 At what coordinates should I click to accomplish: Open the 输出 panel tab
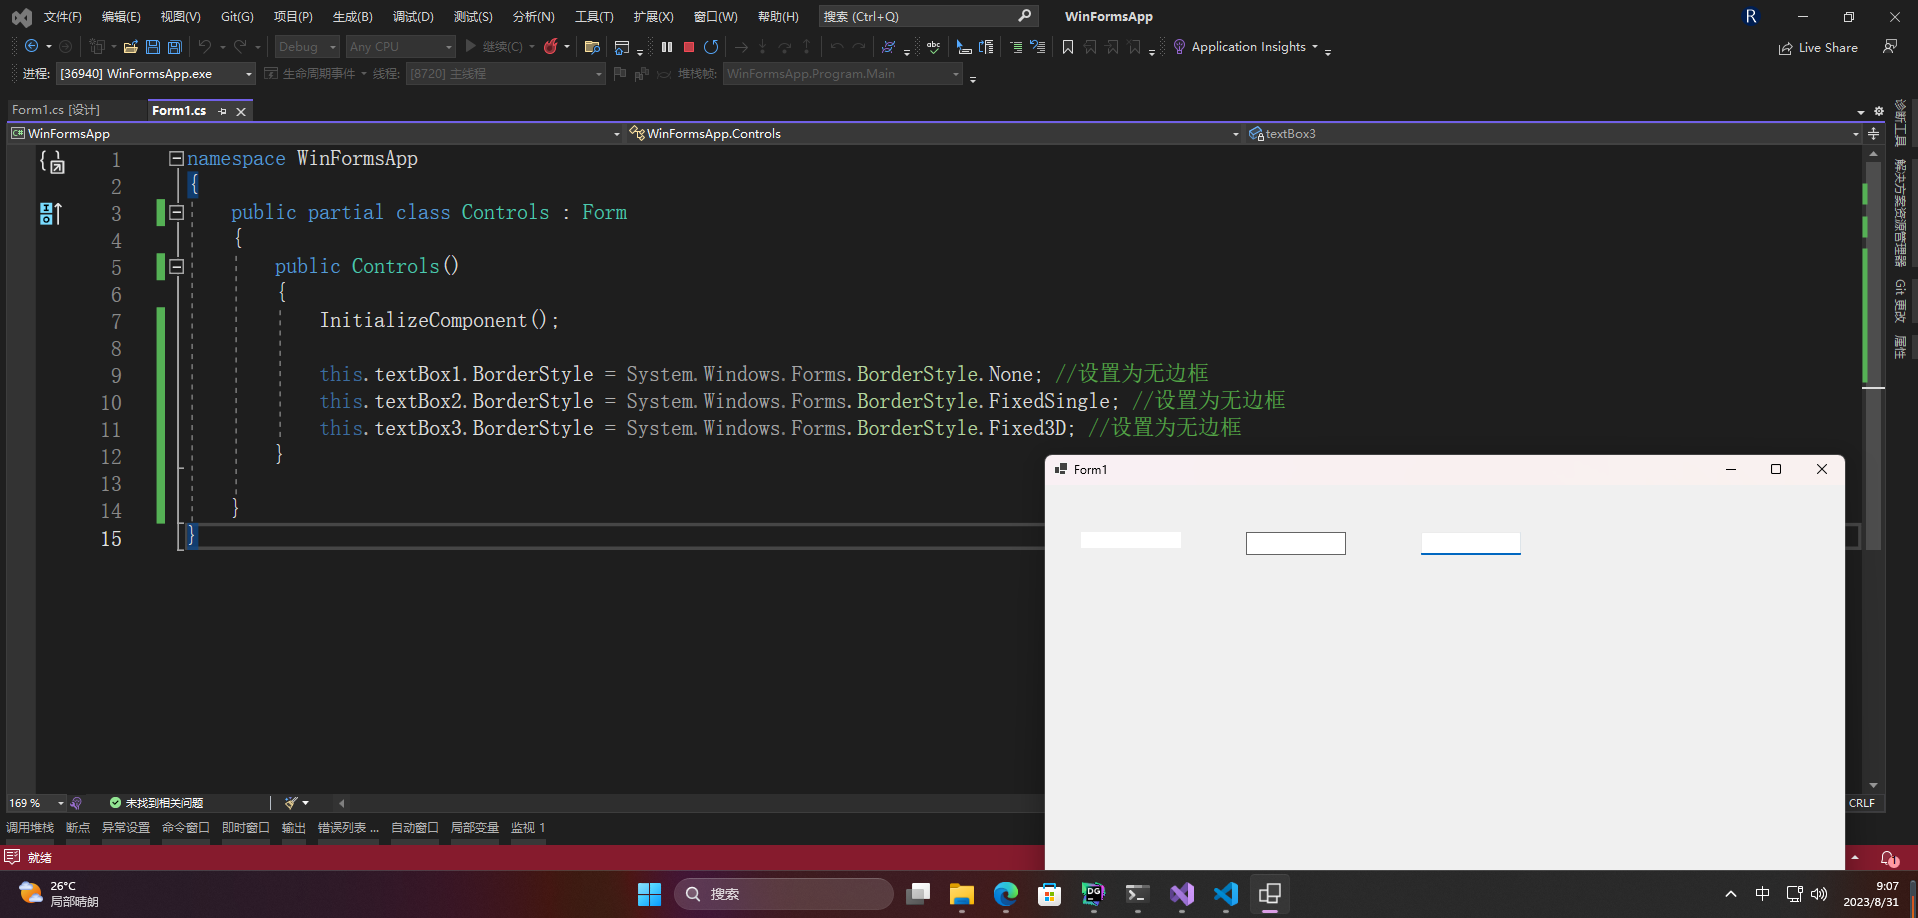pyautogui.click(x=294, y=828)
